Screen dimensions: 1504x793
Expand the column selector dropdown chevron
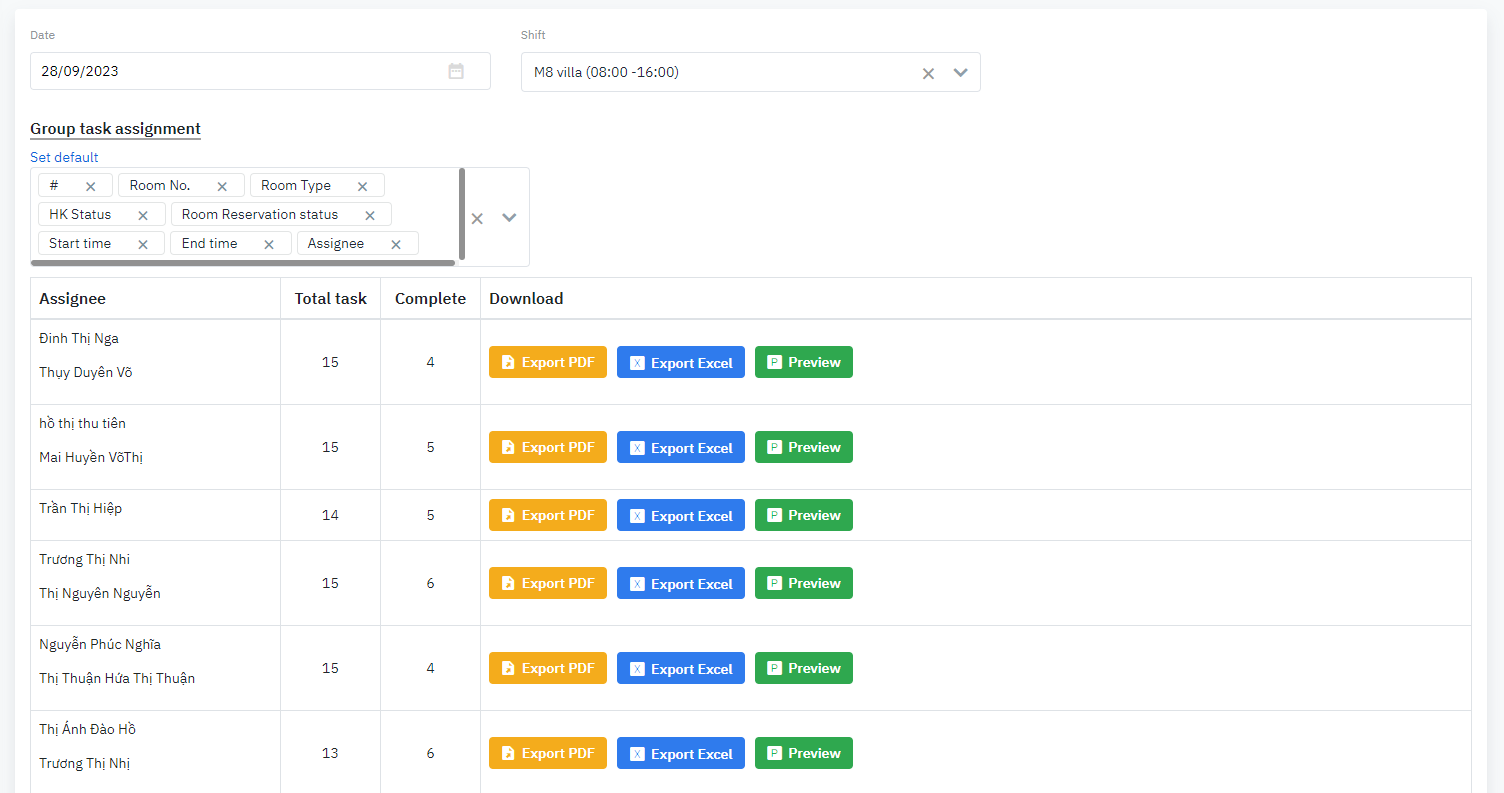click(x=509, y=218)
